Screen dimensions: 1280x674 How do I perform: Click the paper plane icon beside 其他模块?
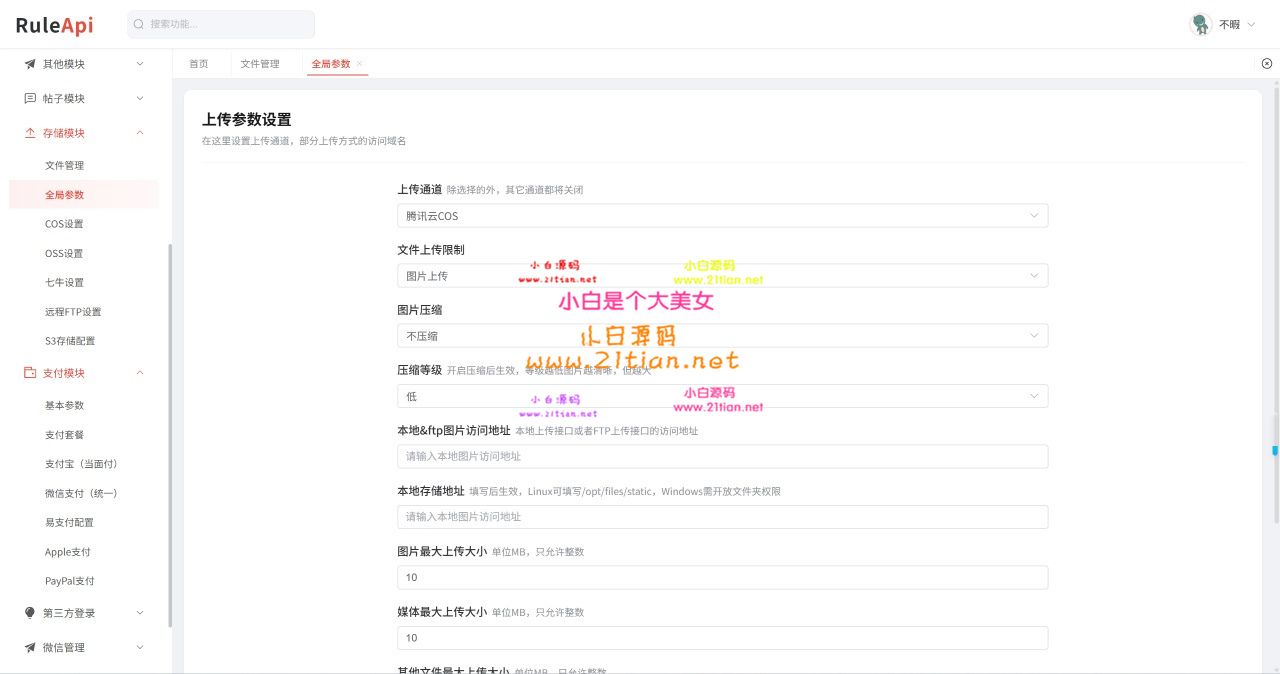[x=30, y=64]
